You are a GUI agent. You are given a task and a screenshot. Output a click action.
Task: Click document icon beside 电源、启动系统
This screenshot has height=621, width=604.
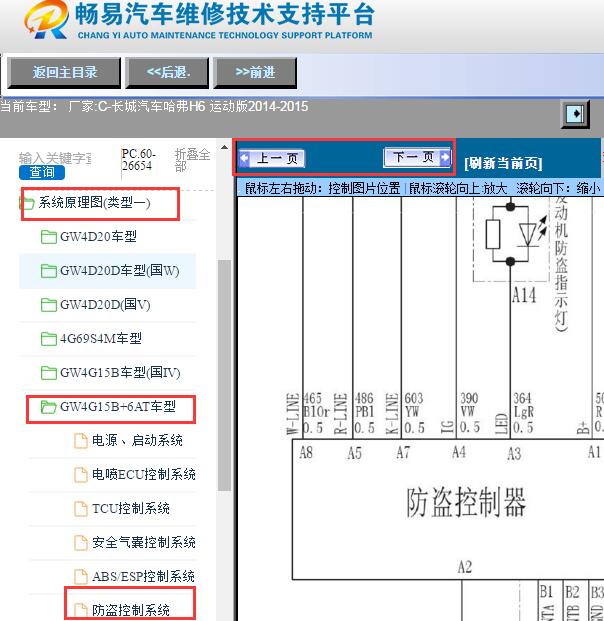[81, 441]
